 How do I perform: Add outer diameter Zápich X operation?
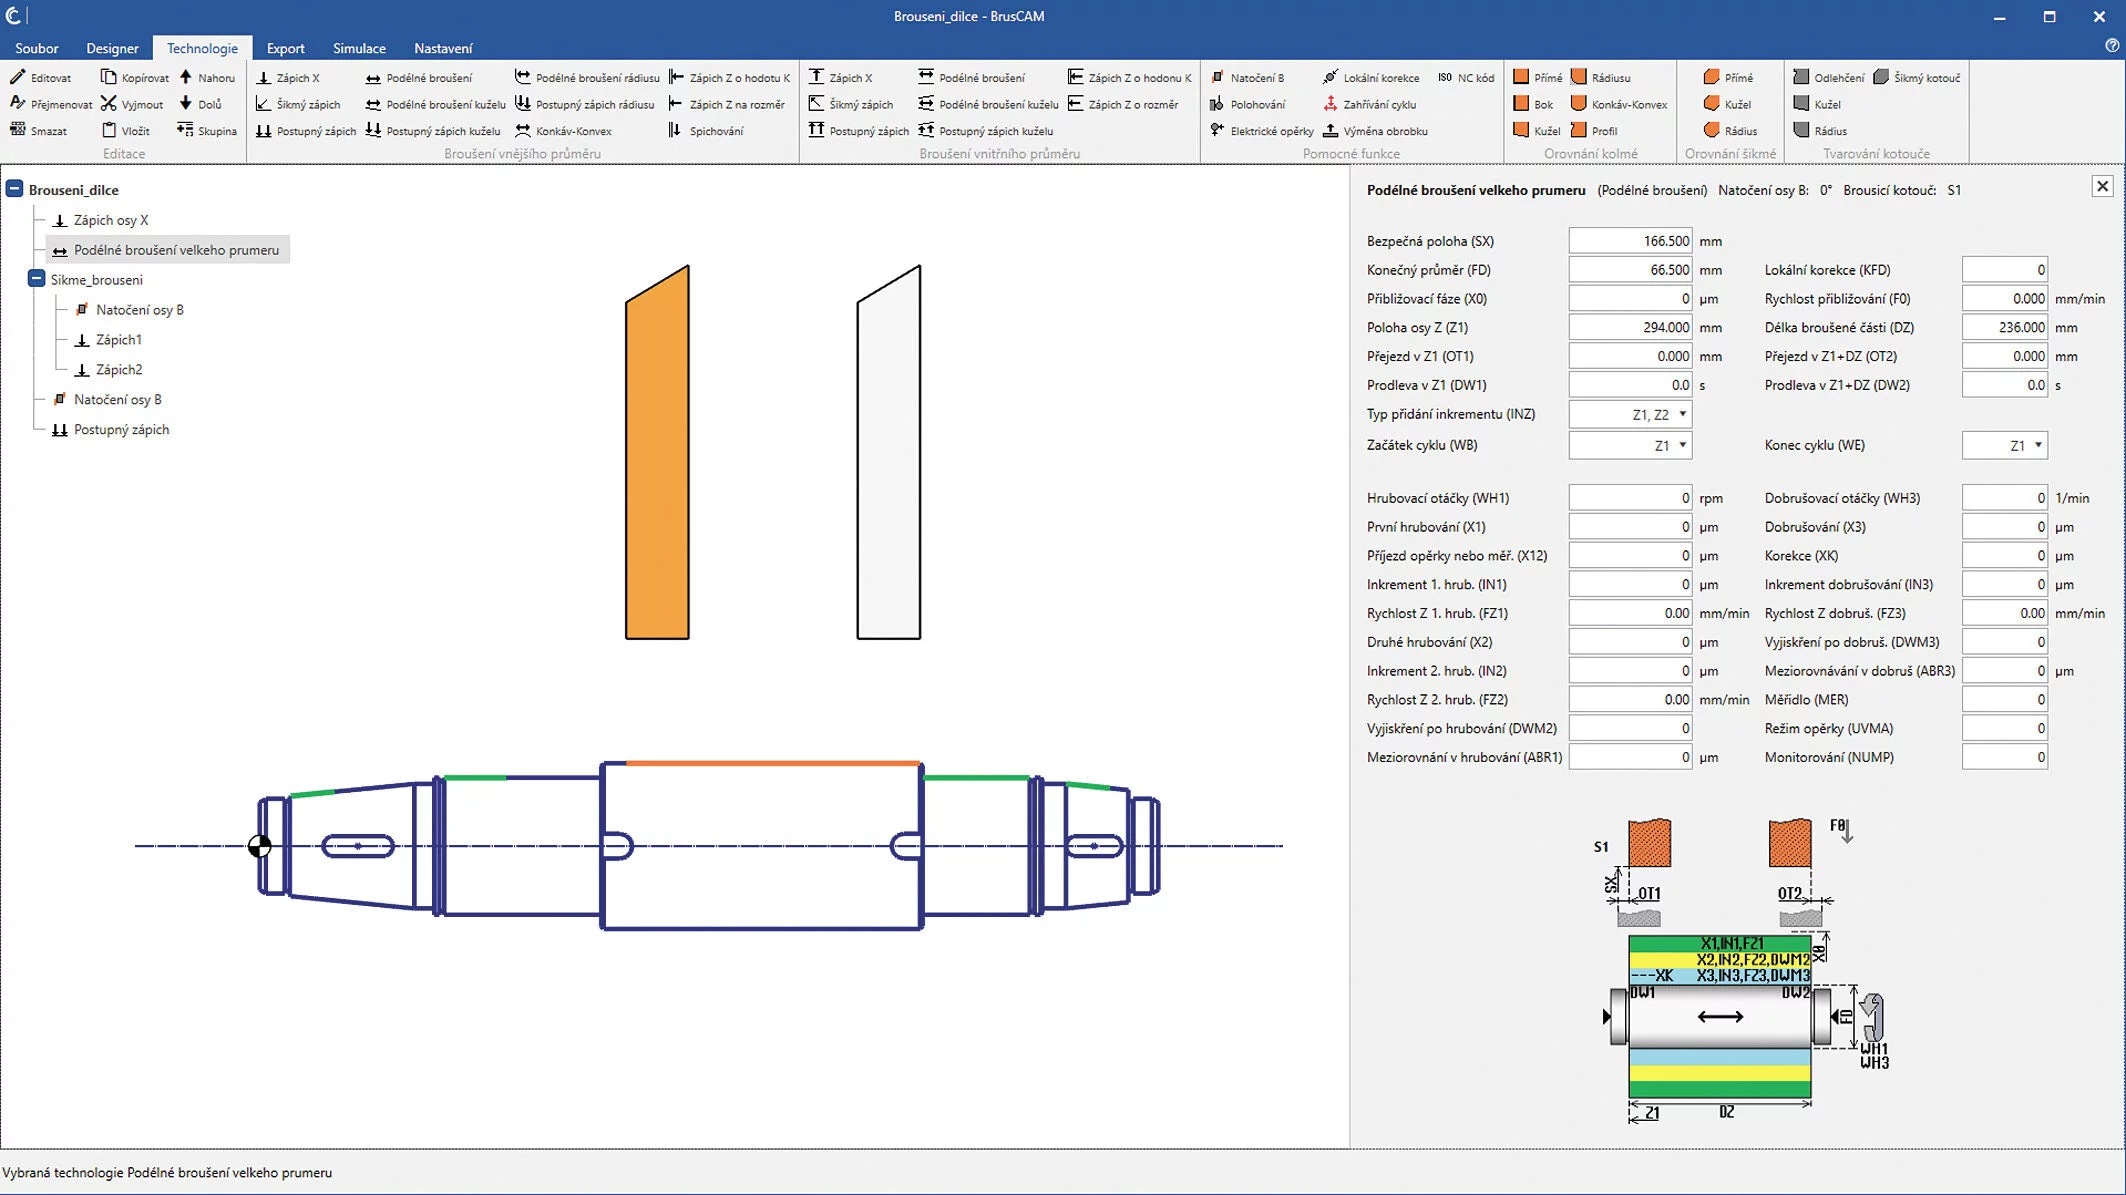coord(288,77)
